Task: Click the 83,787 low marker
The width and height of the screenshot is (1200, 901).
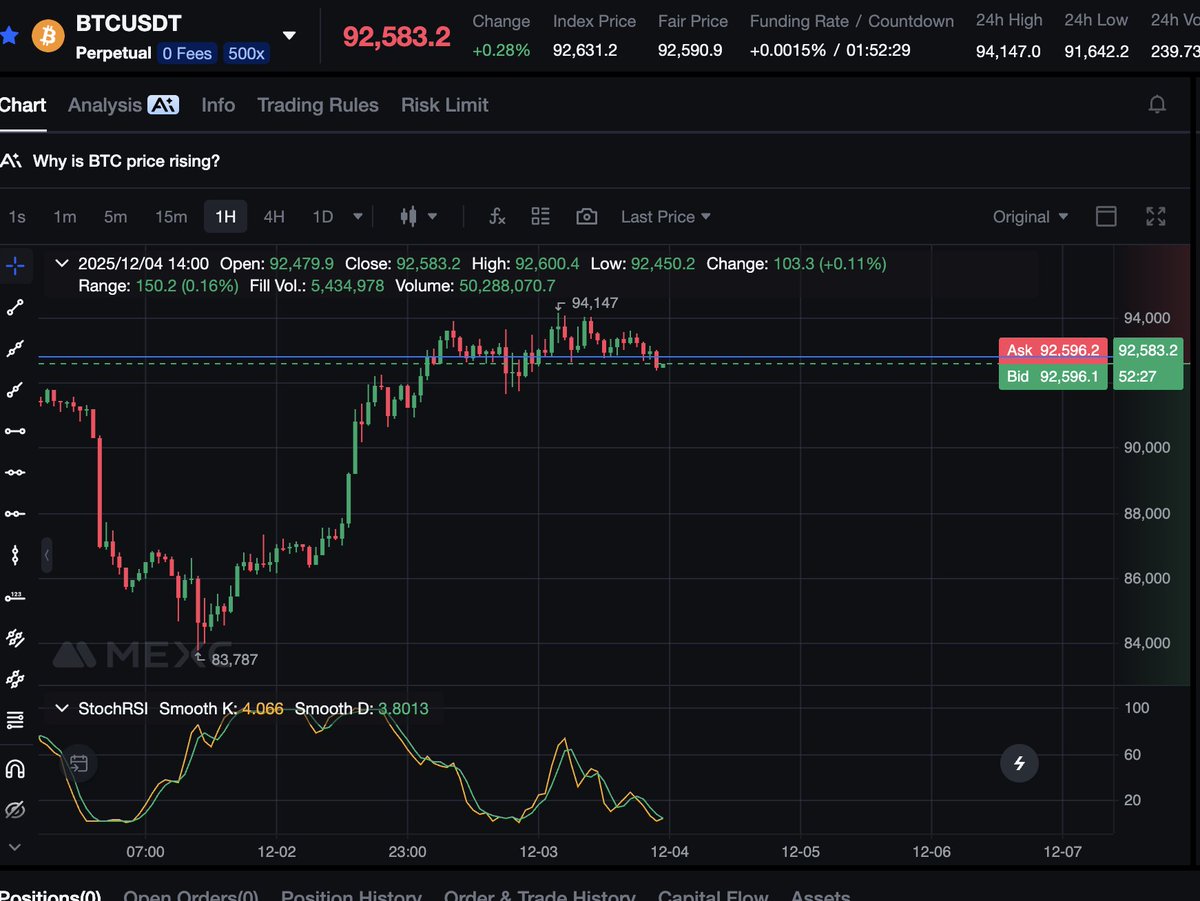Action: (235, 659)
